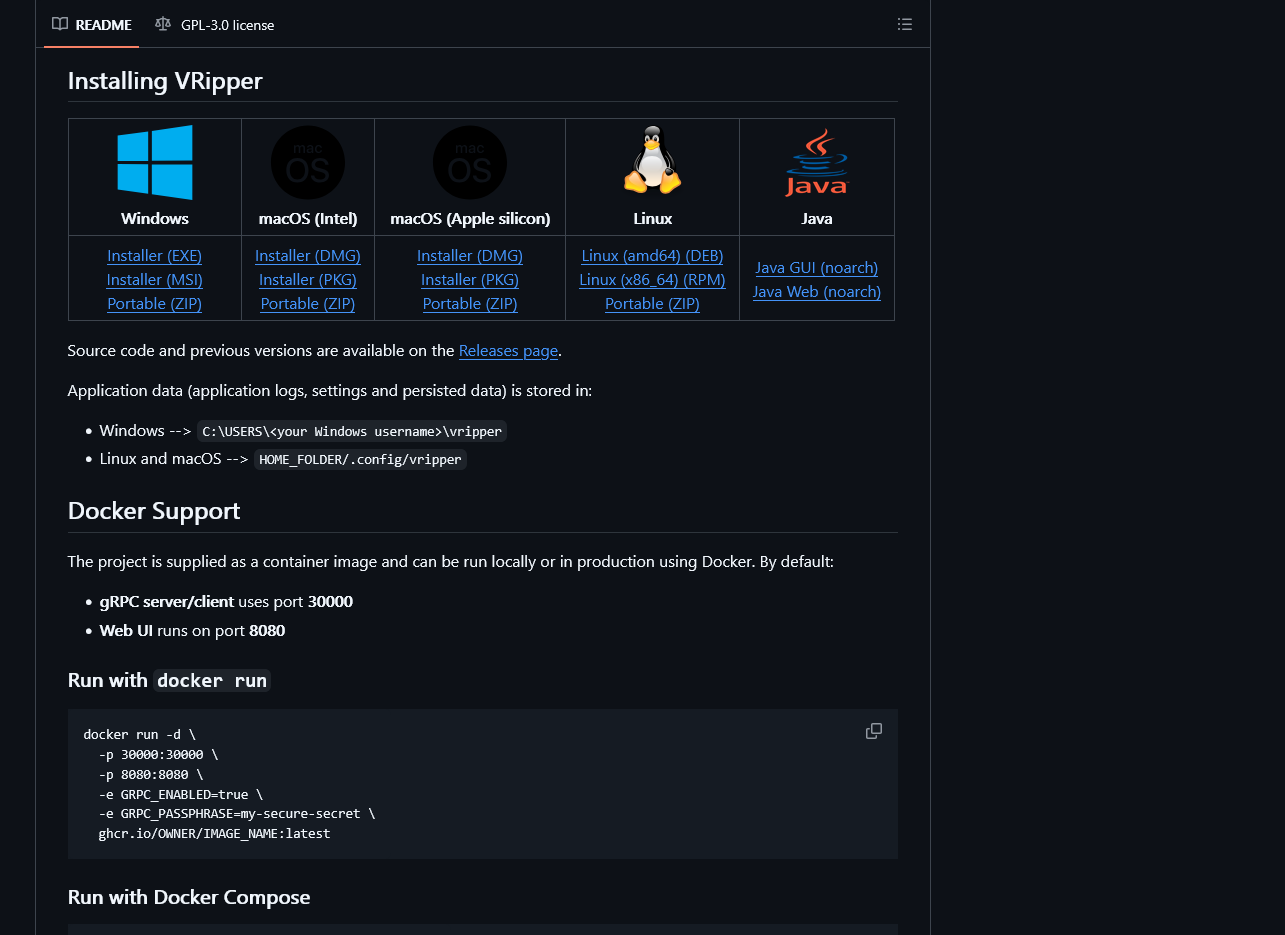This screenshot has height=935, width=1285.
Task: Switch to the README tab
Action: coord(92,25)
